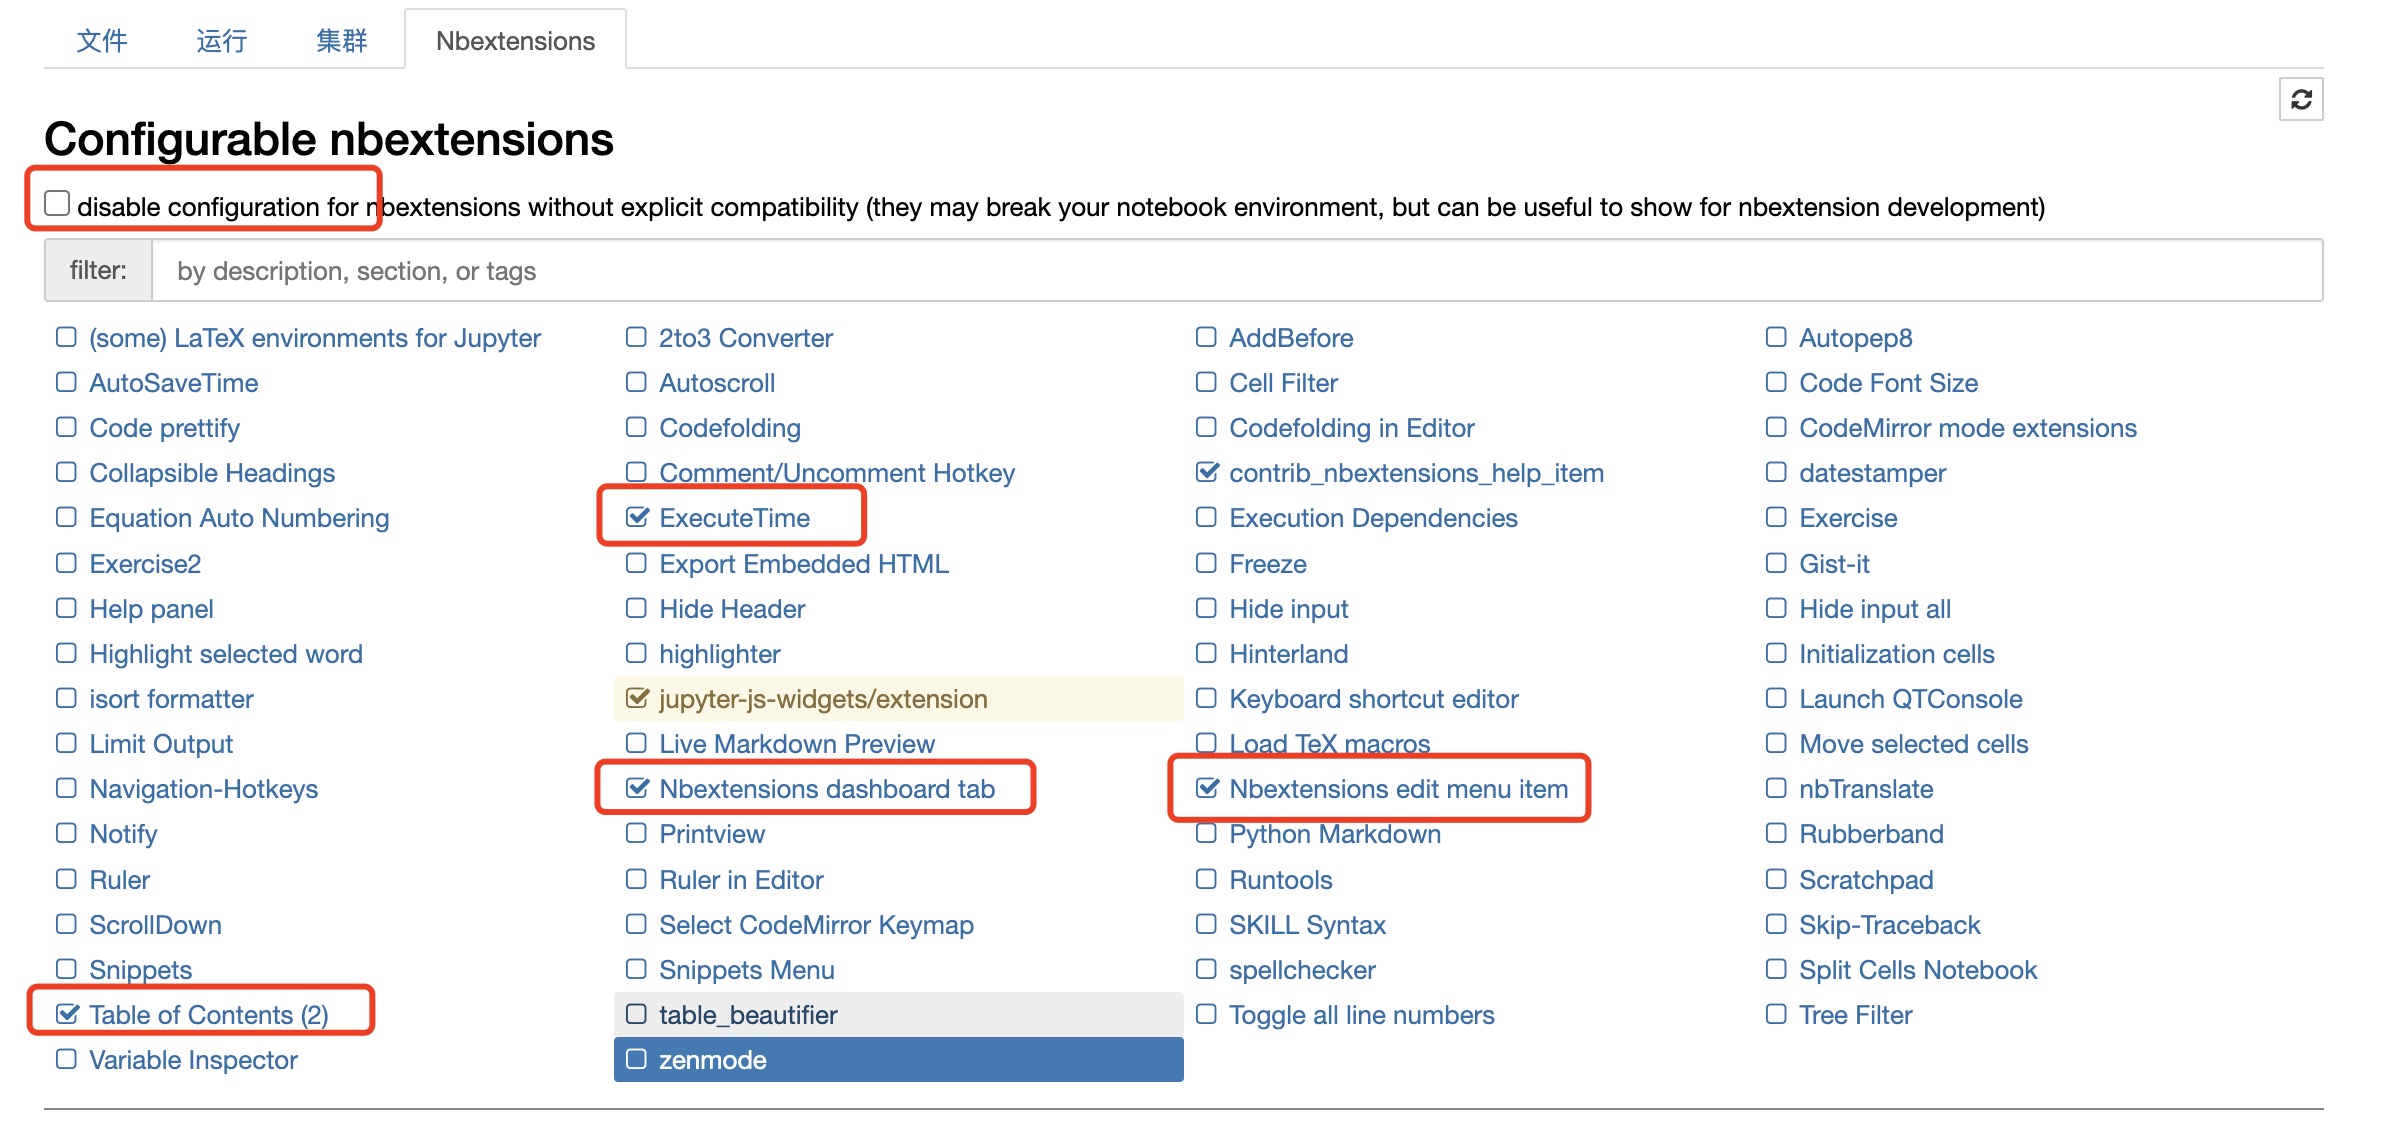Viewport: 2394px width, 1140px height.
Task: Toggle disable configuration compatibility checkbox
Action: click(57, 204)
